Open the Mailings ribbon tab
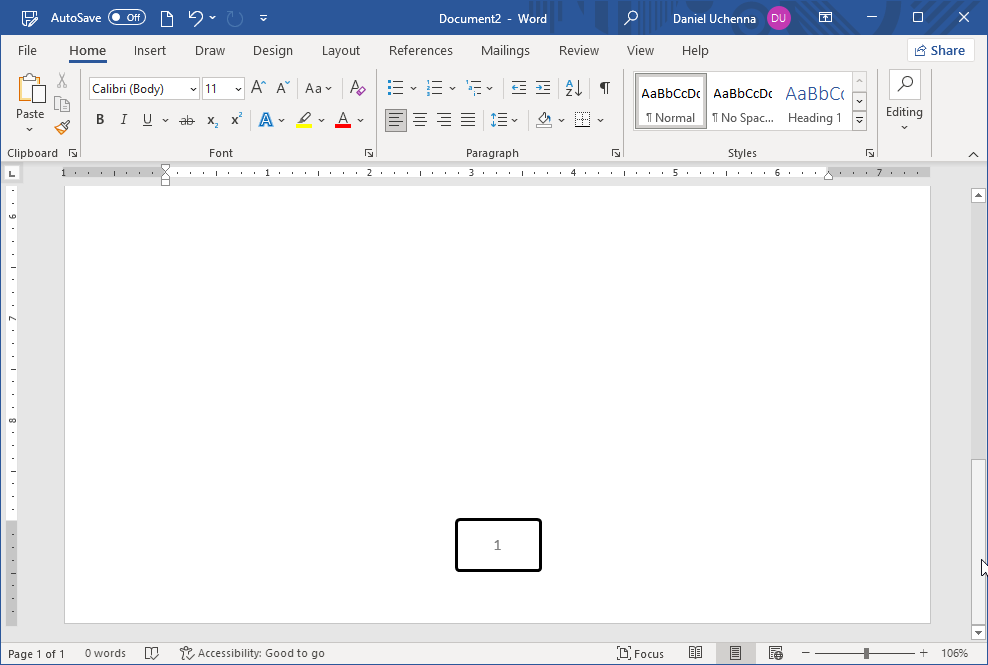988x665 pixels. pyautogui.click(x=505, y=51)
